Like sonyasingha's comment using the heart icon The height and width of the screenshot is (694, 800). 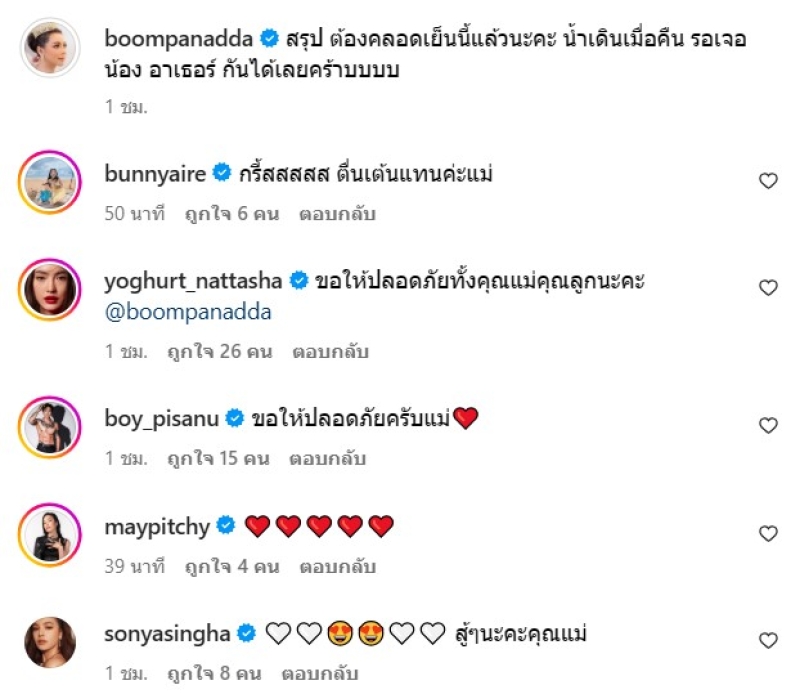click(x=768, y=640)
